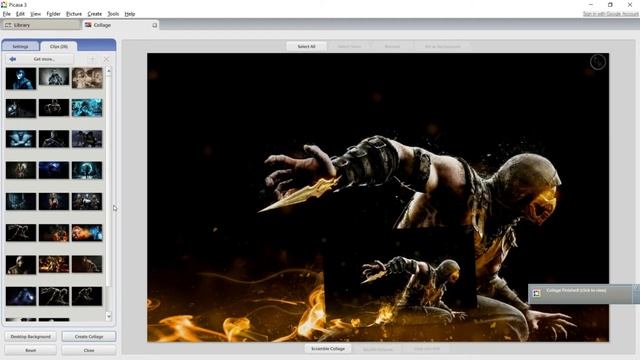The width and height of the screenshot is (640, 360).
Task: Select the orange flames clip, seventh row middle
Action: click(54, 264)
